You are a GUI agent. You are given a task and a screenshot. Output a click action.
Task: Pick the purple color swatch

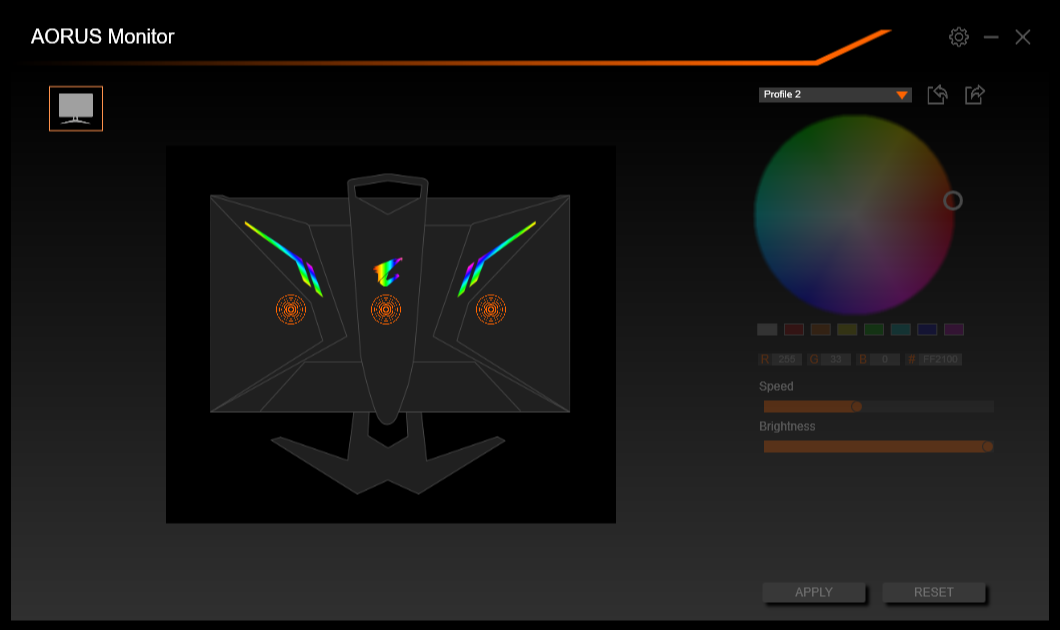click(x=954, y=329)
